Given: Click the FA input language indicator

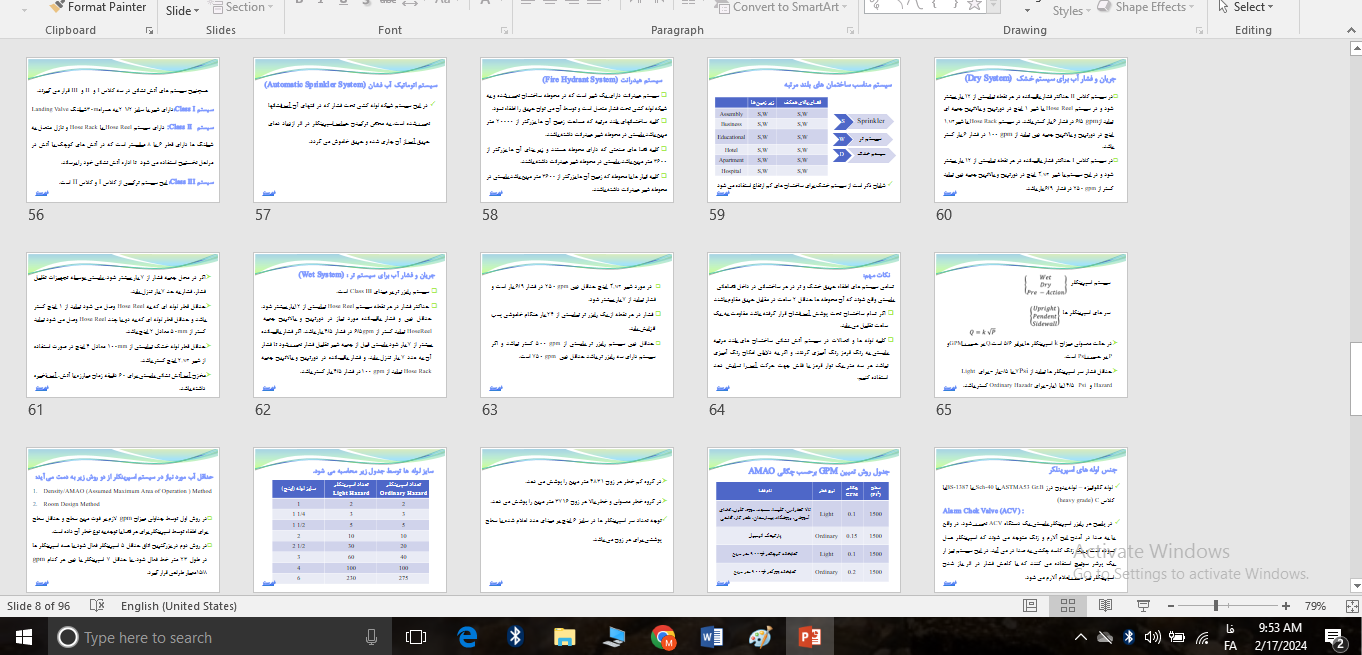Looking at the screenshot, I should tap(1230, 637).
